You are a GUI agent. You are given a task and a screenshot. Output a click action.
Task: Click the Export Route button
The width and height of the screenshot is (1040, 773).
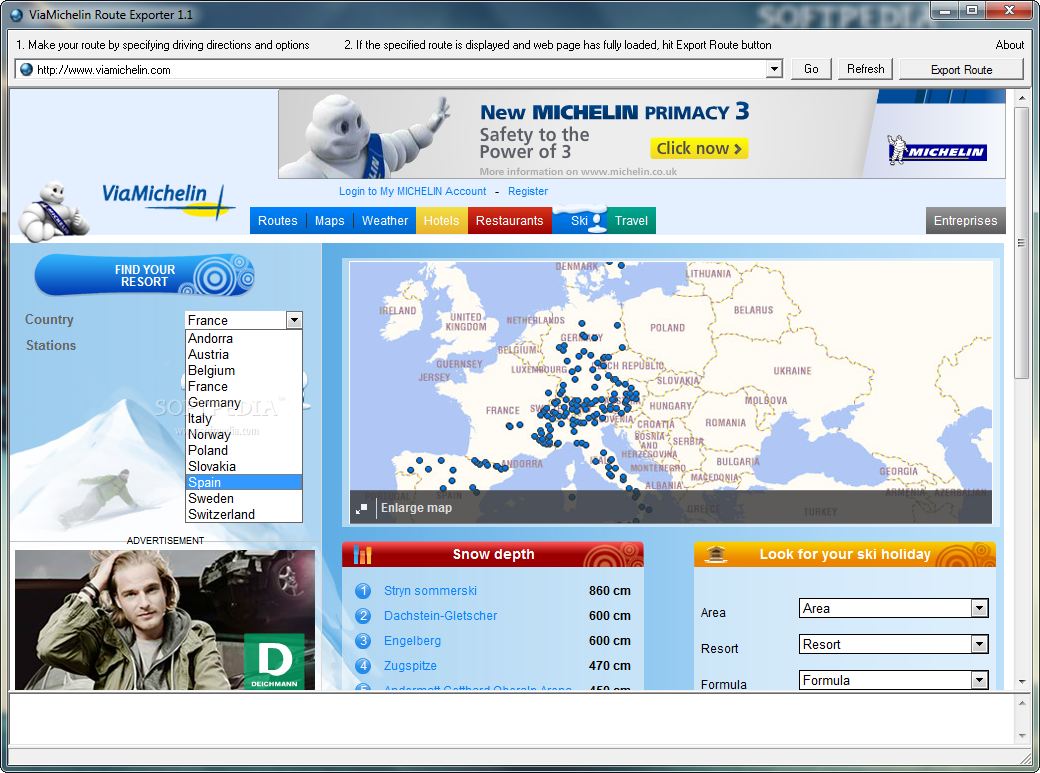coord(961,70)
